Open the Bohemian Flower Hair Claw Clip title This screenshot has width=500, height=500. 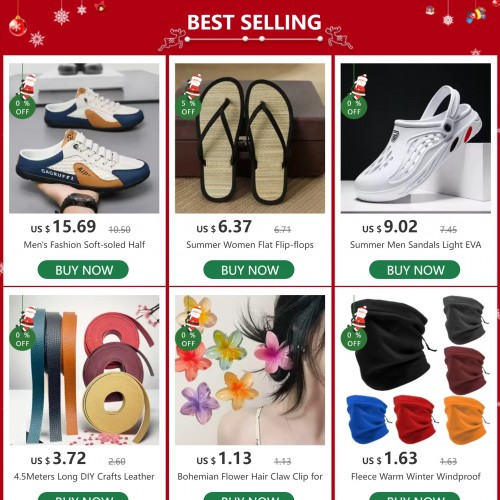(x=250, y=477)
